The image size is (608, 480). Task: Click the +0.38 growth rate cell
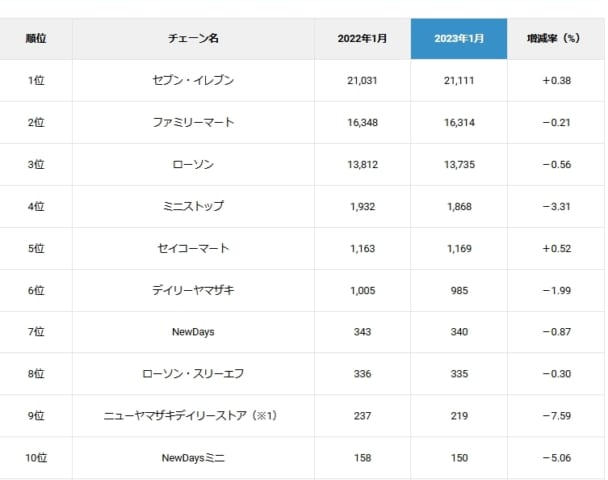click(x=555, y=81)
